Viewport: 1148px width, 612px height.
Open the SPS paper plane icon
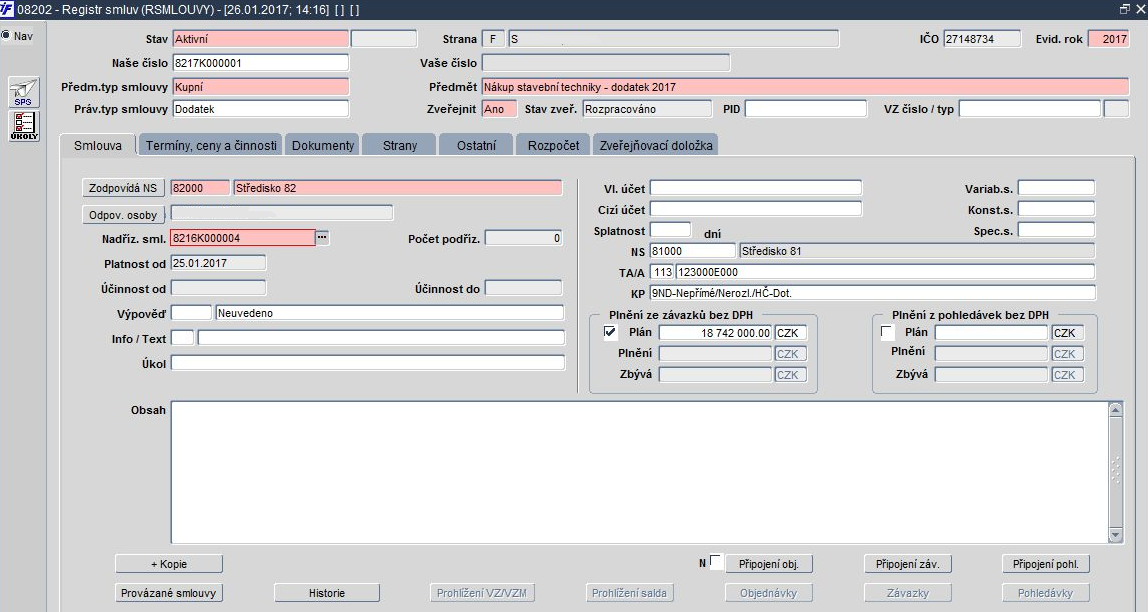point(23,93)
